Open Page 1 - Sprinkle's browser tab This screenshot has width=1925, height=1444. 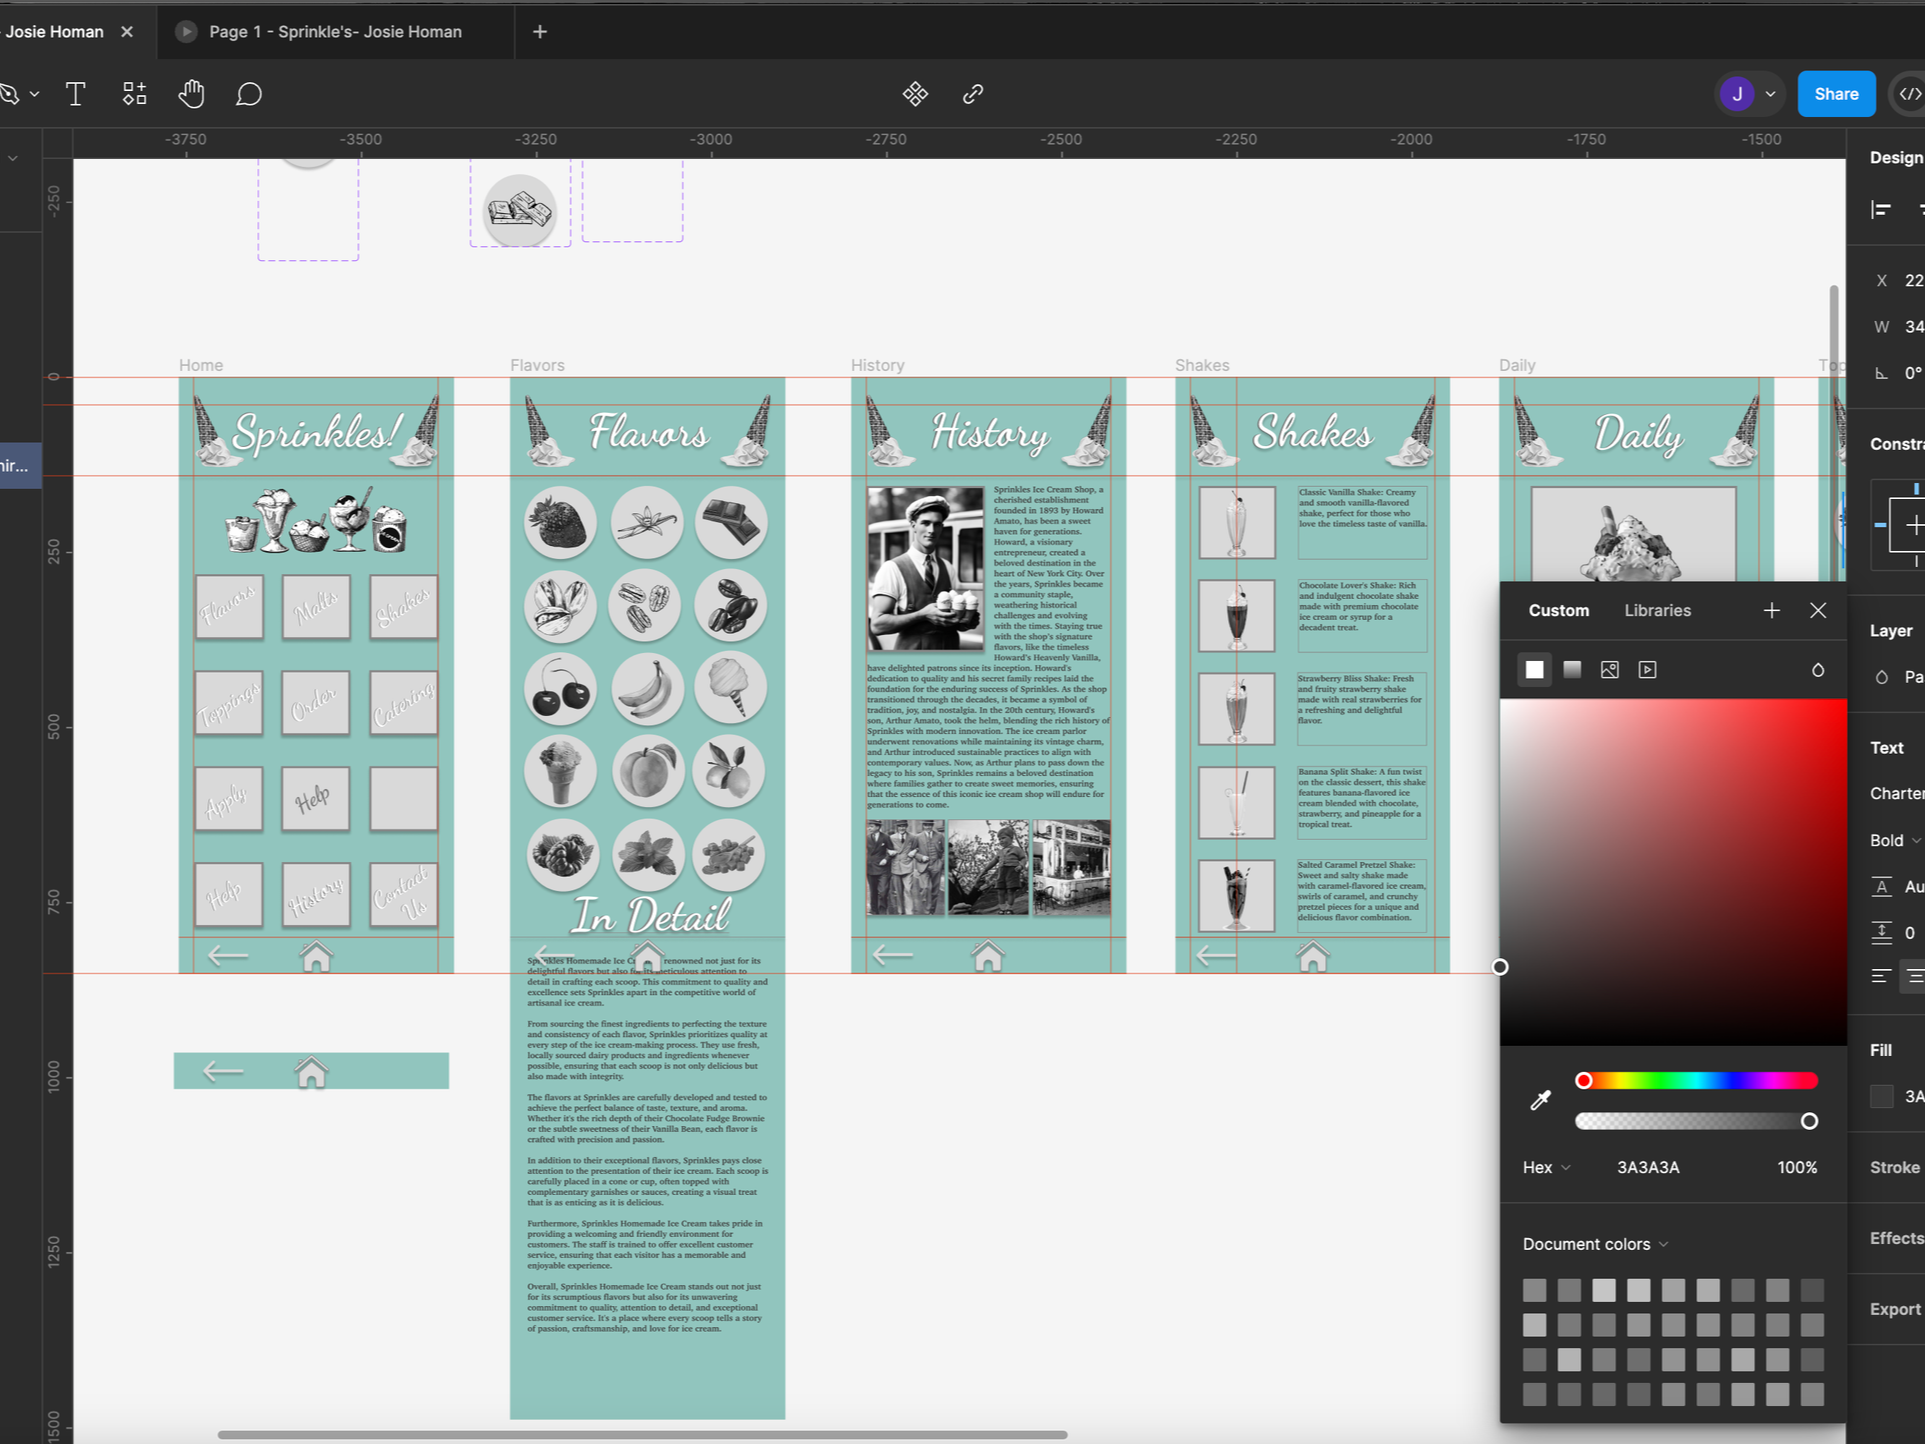point(335,31)
